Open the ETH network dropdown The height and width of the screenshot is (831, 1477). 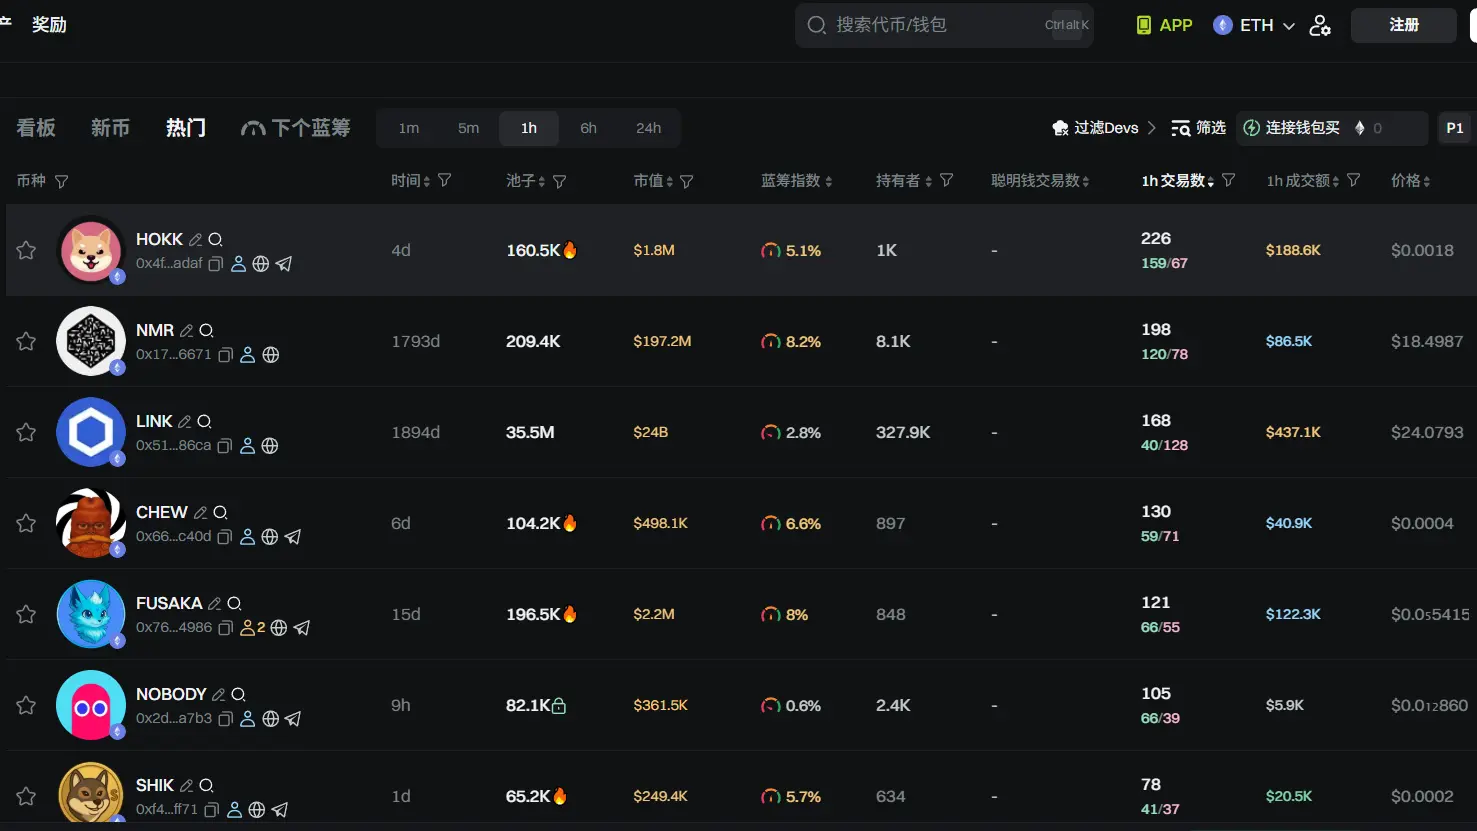[x=1254, y=25]
